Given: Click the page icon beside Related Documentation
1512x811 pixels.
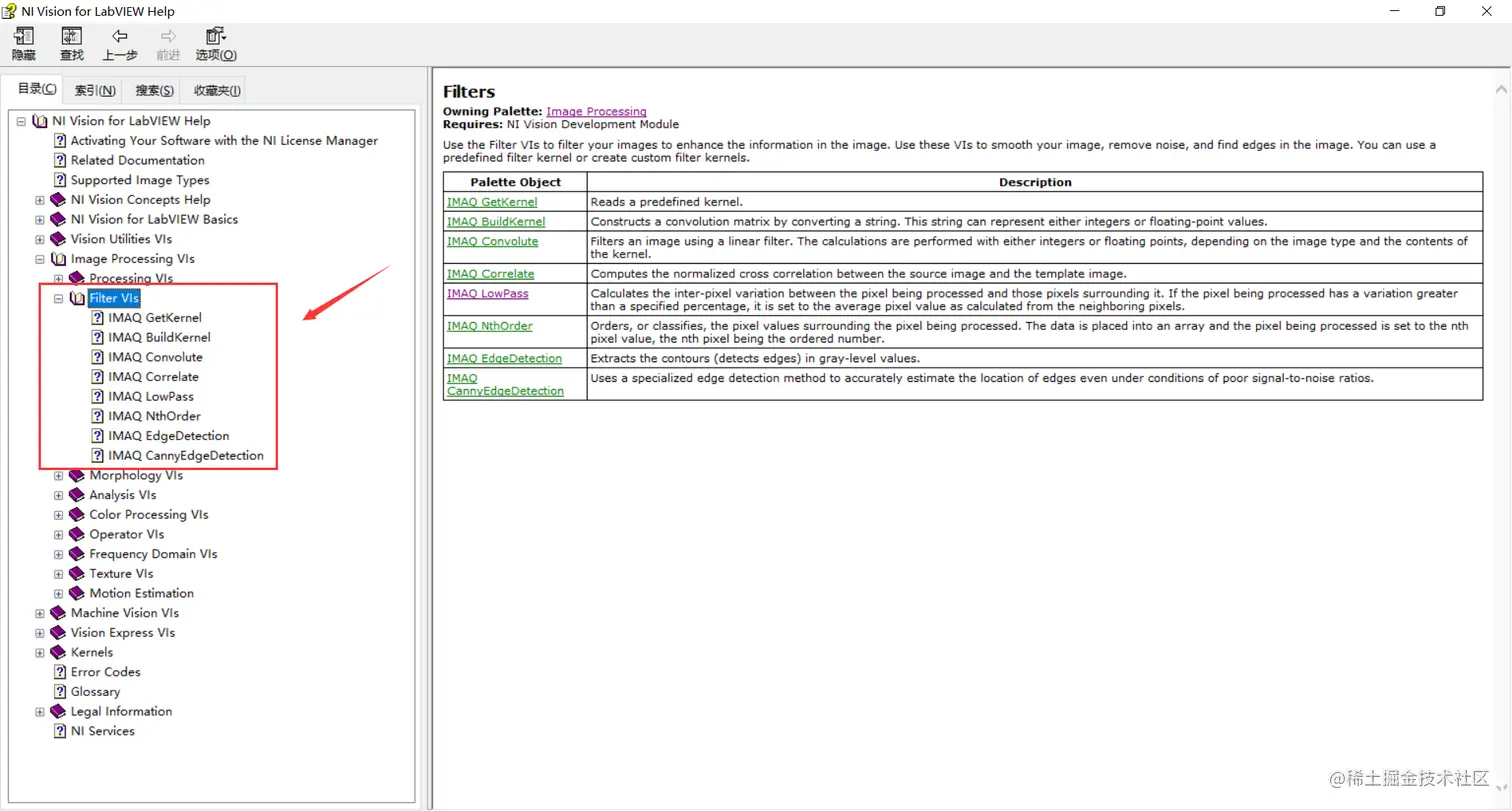Looking at the screenshot, I should (x=60, y=160).
